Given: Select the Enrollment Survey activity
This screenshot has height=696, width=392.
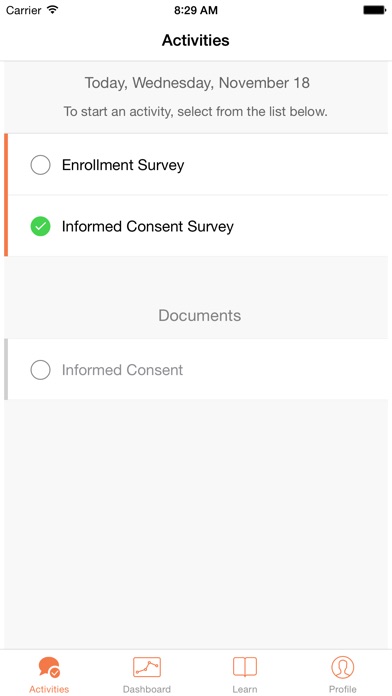Looking at the screenshot, I should pyautogui.click(x=196, y=165).
